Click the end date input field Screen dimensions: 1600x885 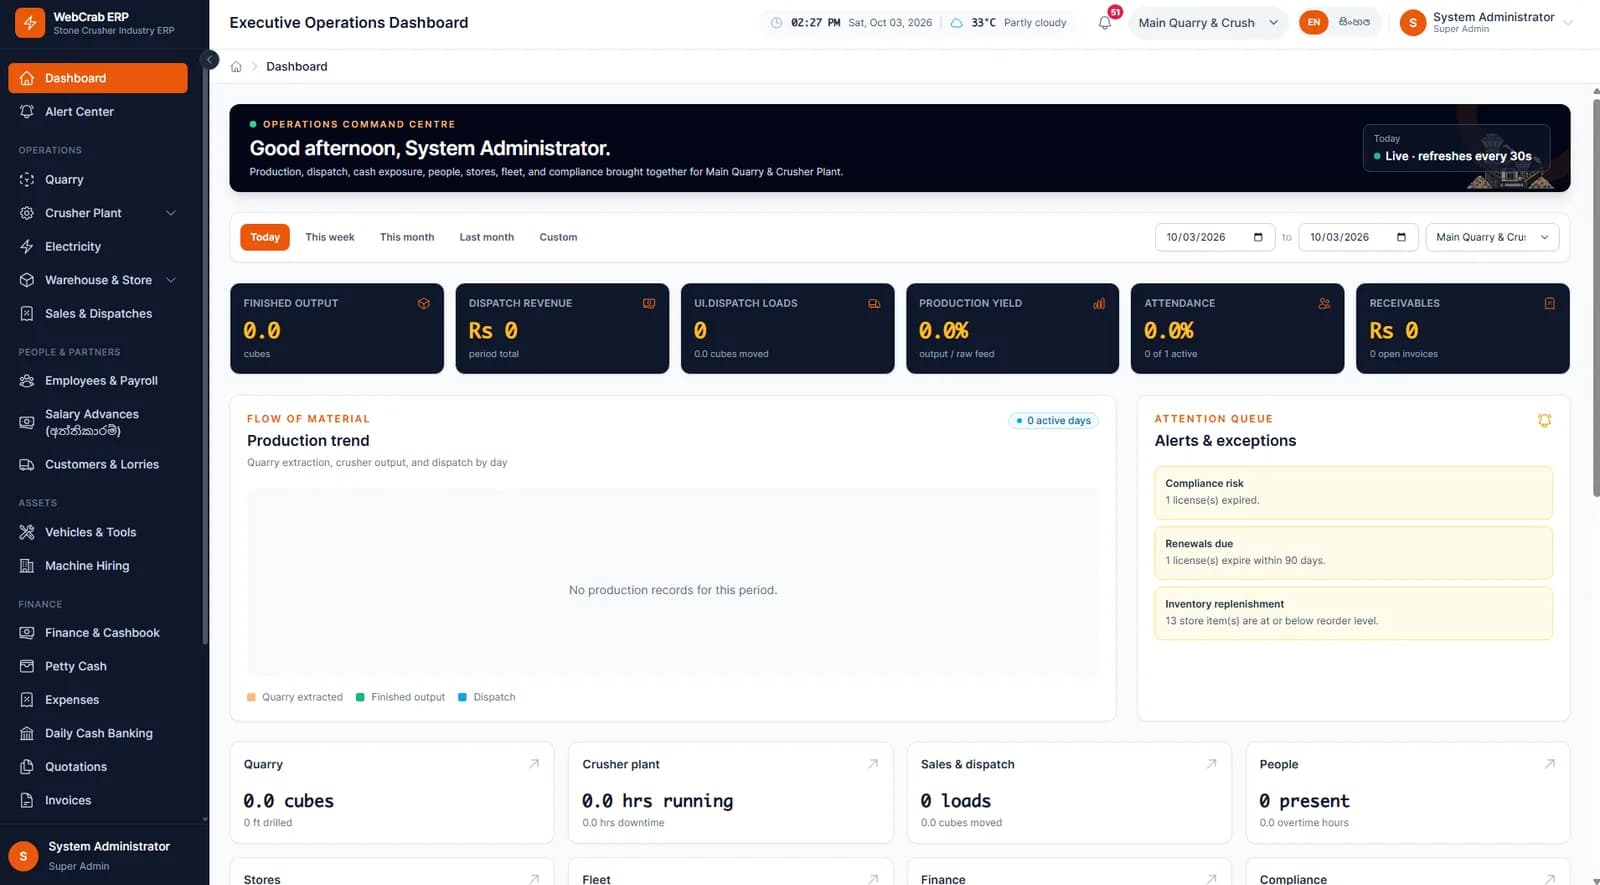[x=1358, y=237]
